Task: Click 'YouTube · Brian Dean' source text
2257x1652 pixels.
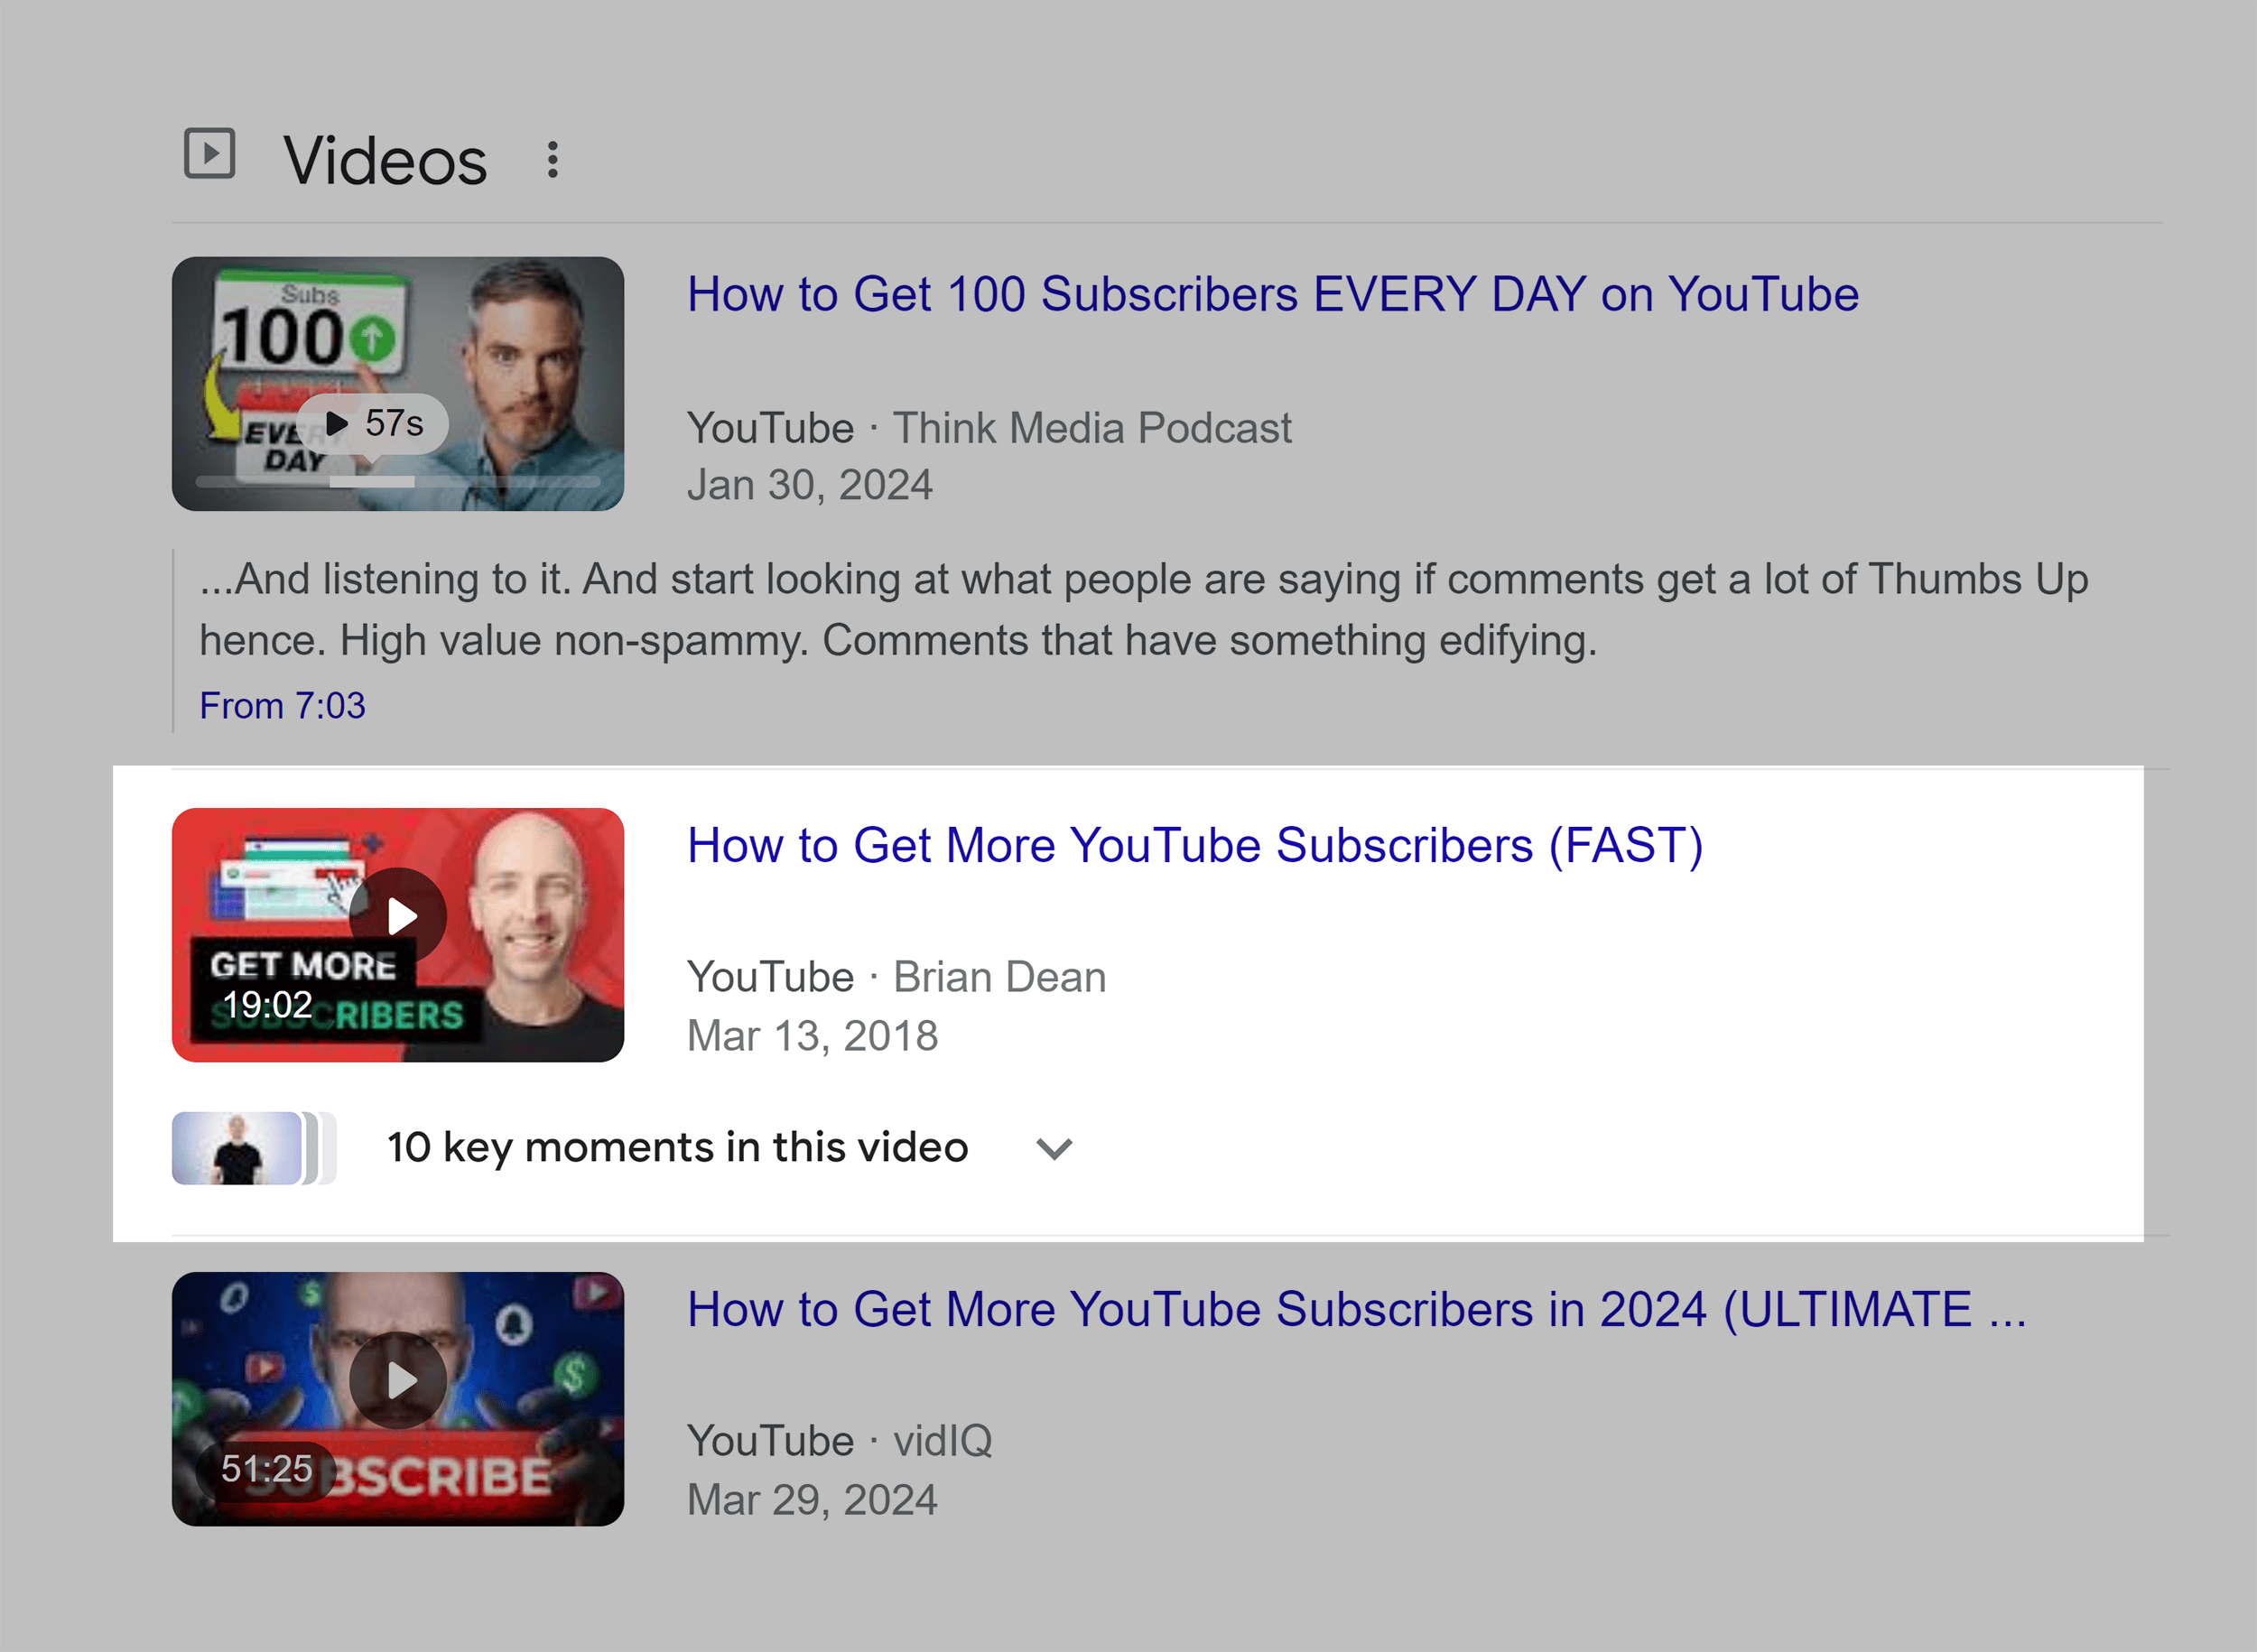Action: tap(897, 977)
